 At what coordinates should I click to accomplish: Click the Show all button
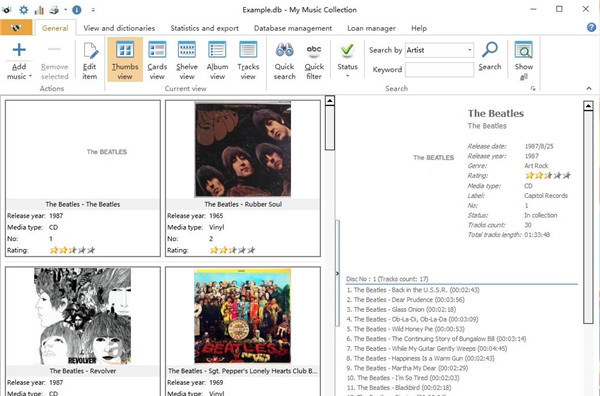pyautogui.click(x=523, y=61)
